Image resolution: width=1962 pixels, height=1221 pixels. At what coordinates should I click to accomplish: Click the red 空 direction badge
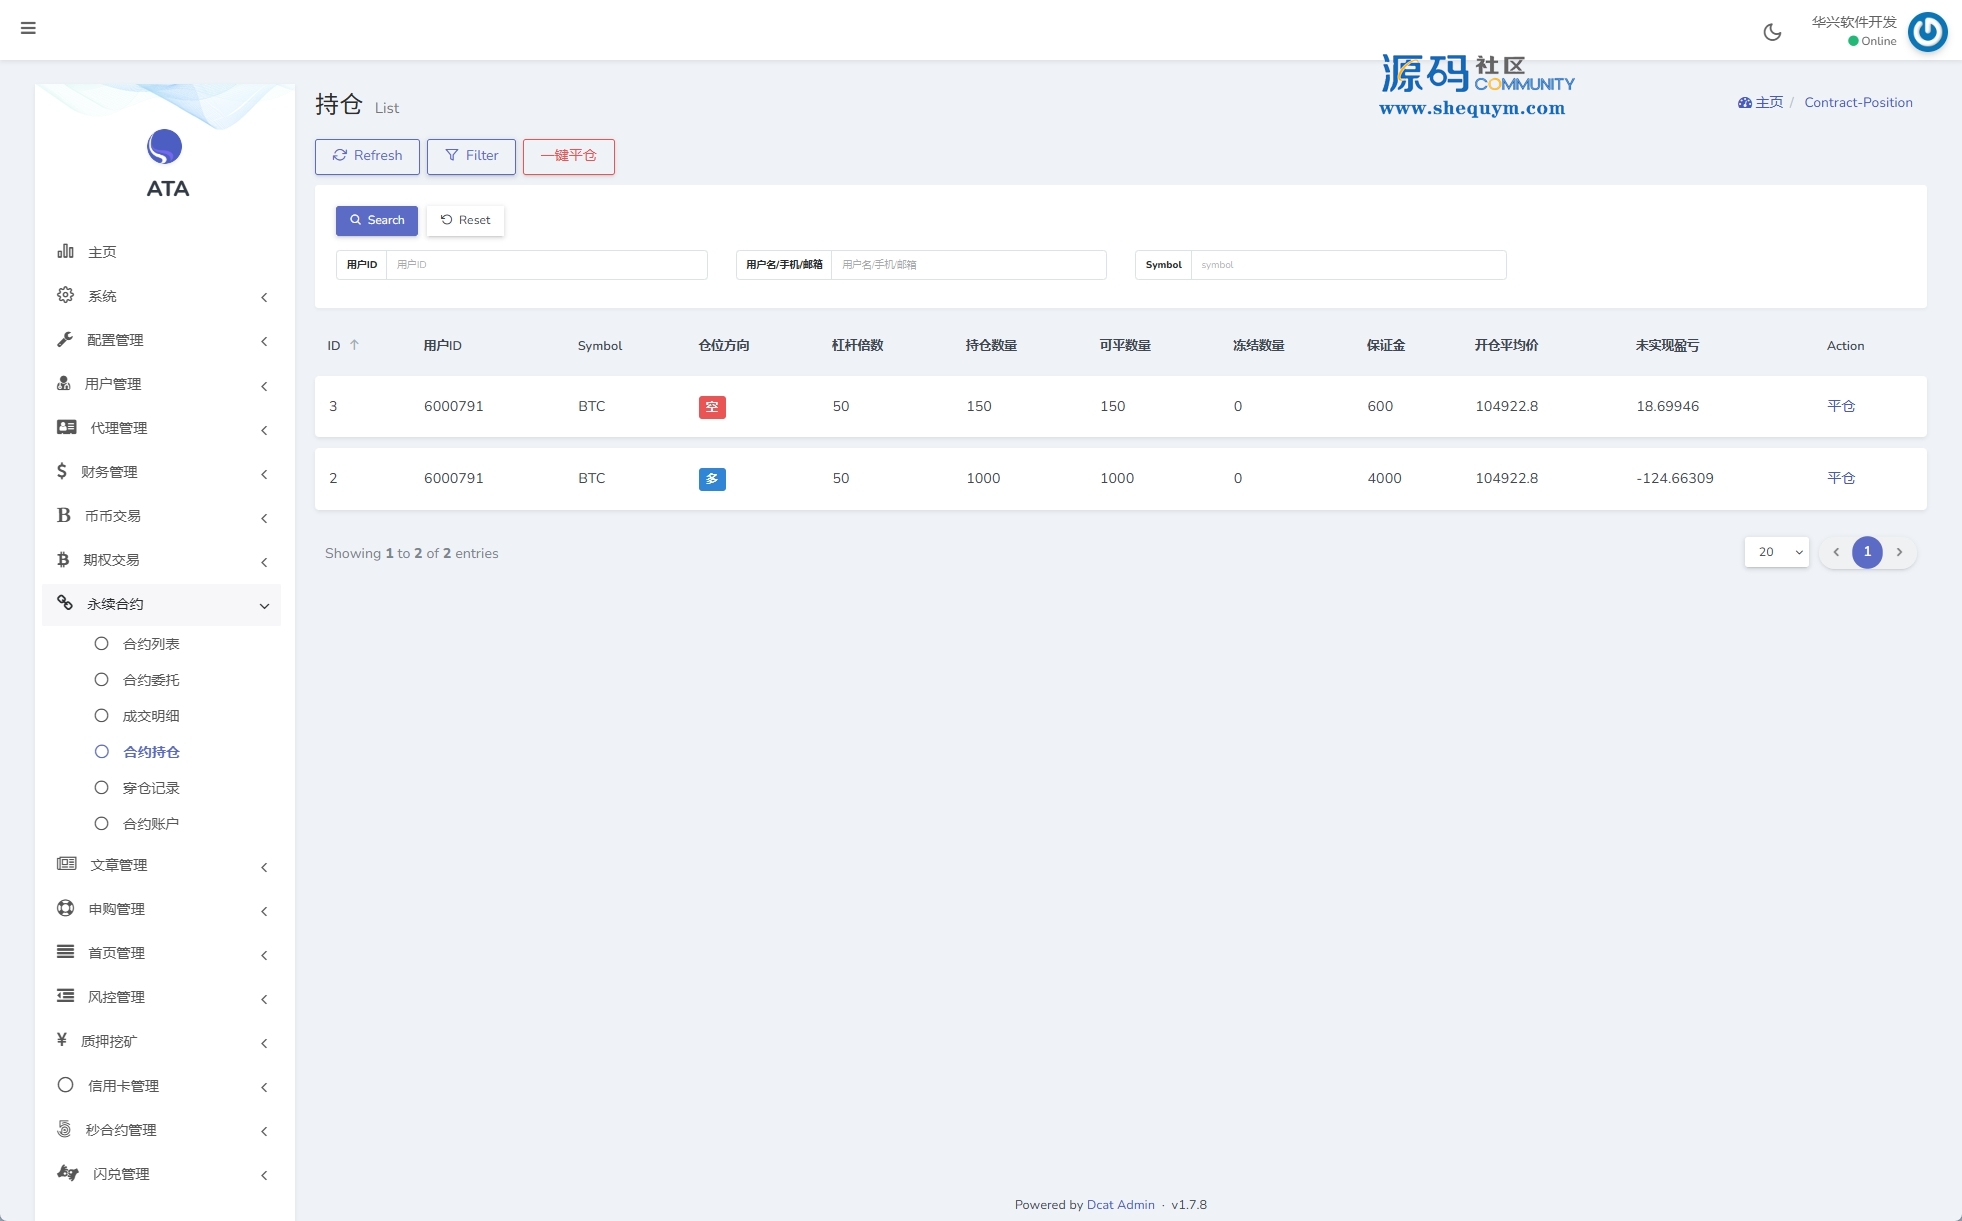[712, 407]
